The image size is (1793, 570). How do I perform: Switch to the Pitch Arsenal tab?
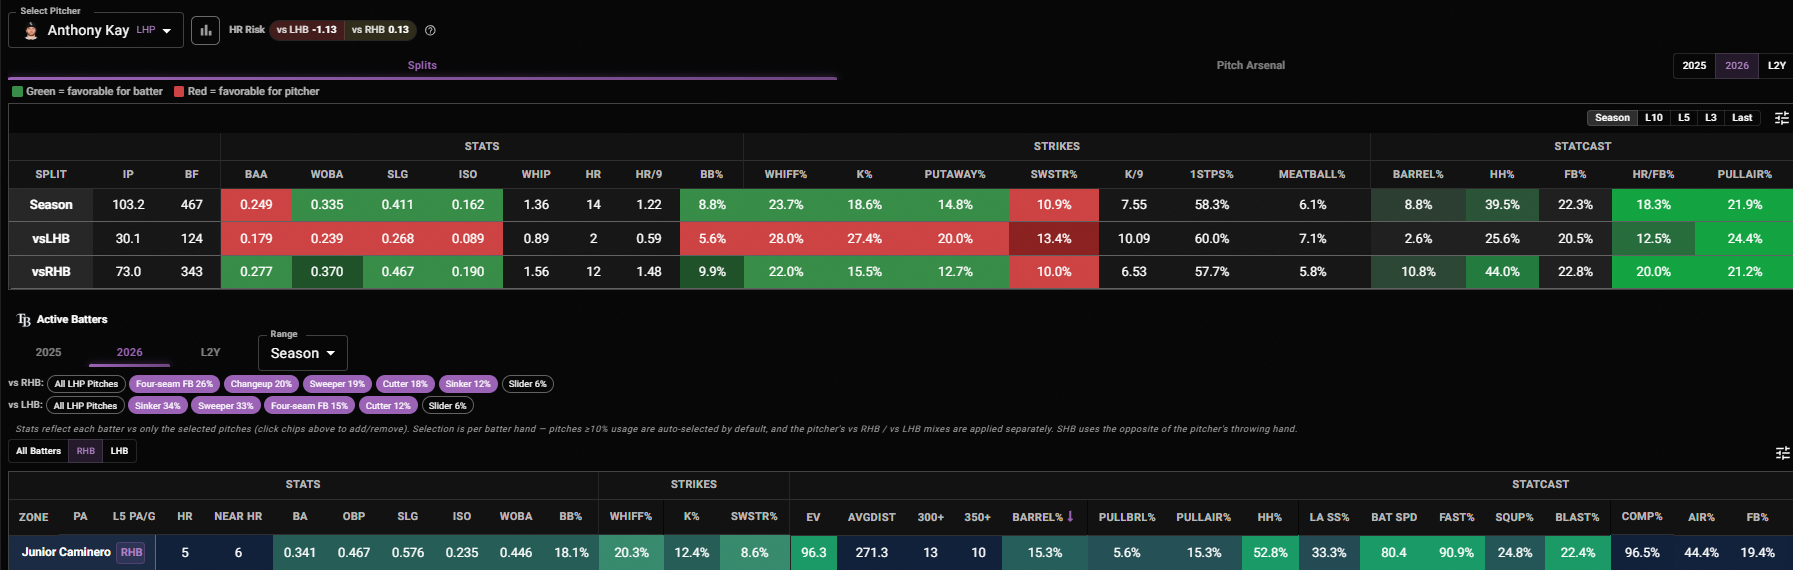tap(1250, 65)
